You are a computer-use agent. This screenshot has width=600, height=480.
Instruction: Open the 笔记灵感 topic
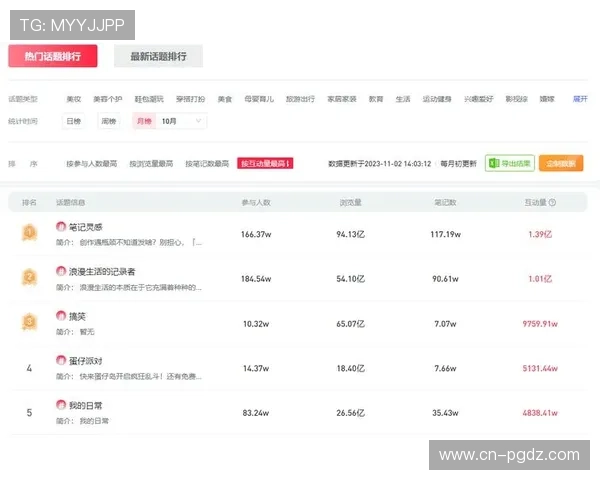(x=86, y=227)
